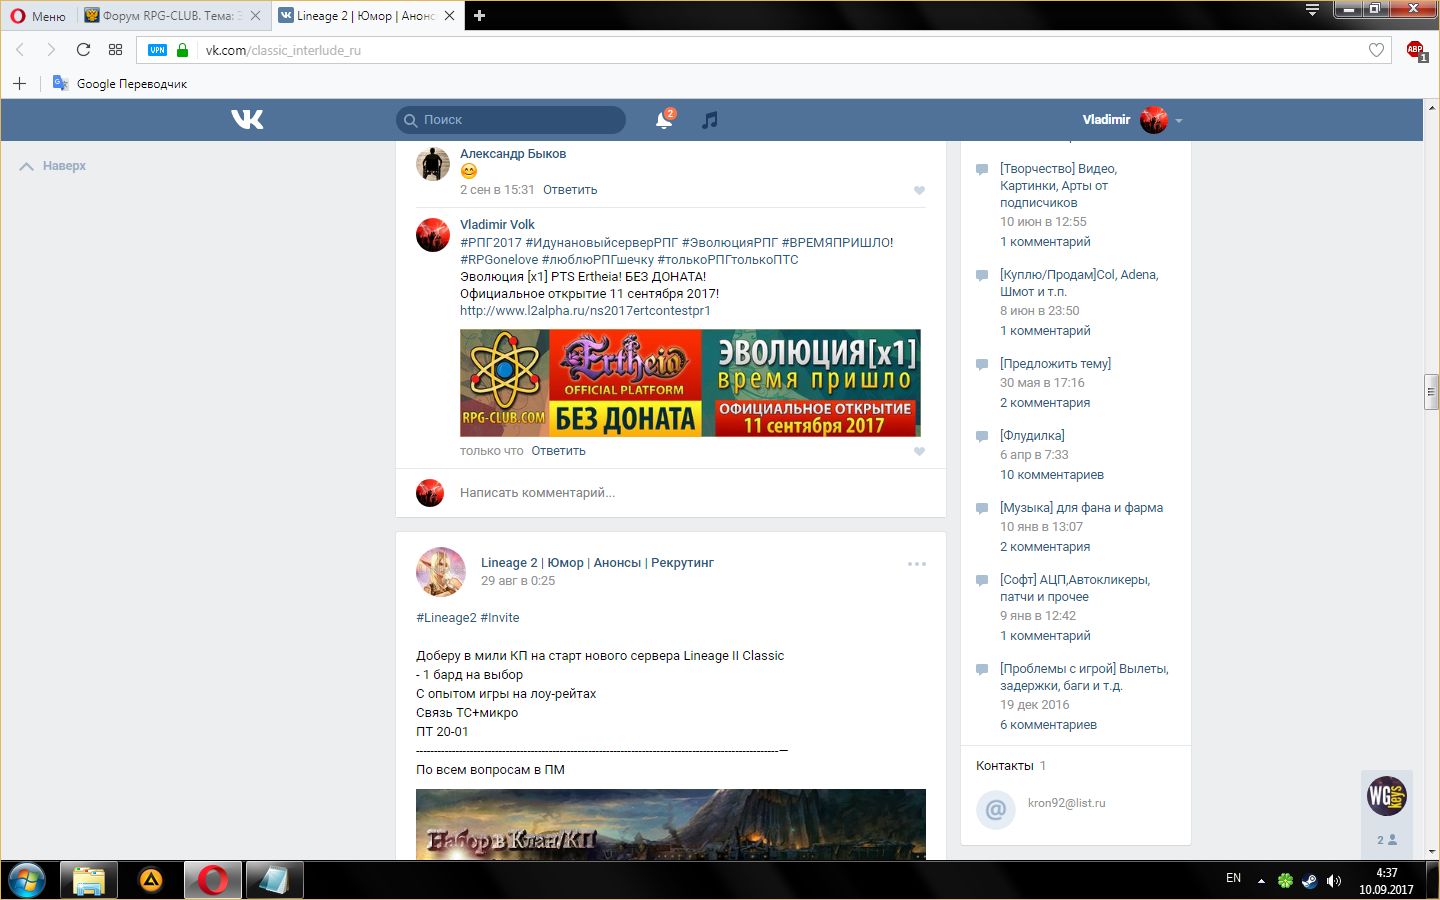This screenshot has height=900, width=1440.
Task: Open [Предложить тему] topic
Action: pos(1055,364)
